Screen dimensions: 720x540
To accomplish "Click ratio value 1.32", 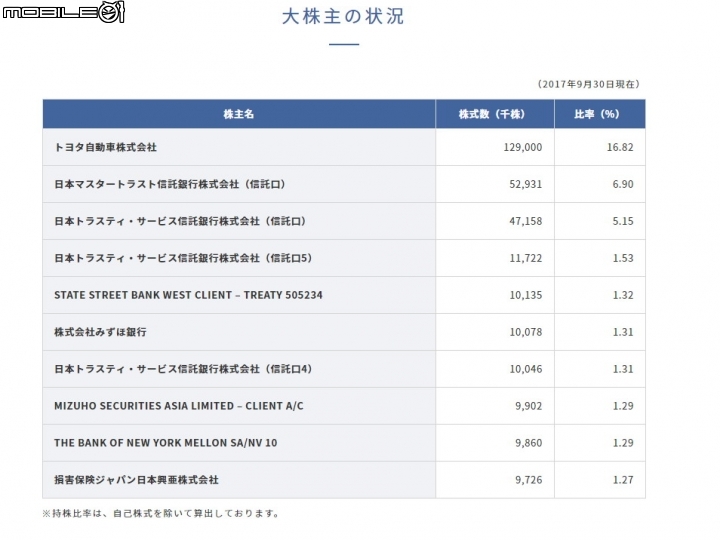I will pos(623,295).
